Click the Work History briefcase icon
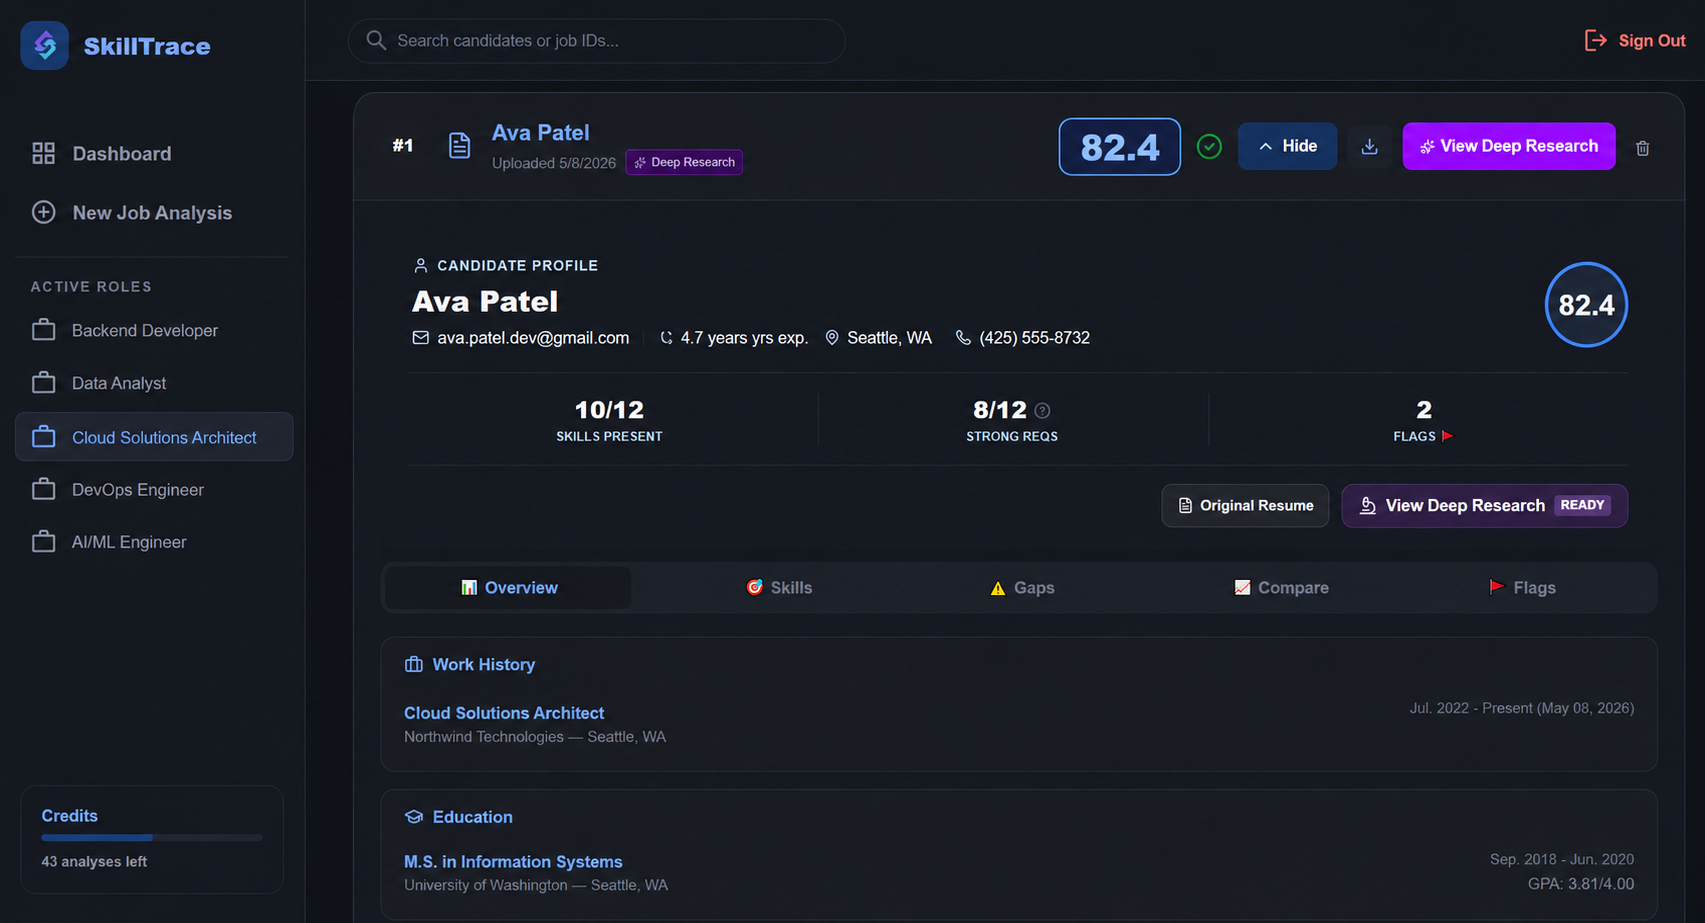1705x923 pixels. coord(413,664)
